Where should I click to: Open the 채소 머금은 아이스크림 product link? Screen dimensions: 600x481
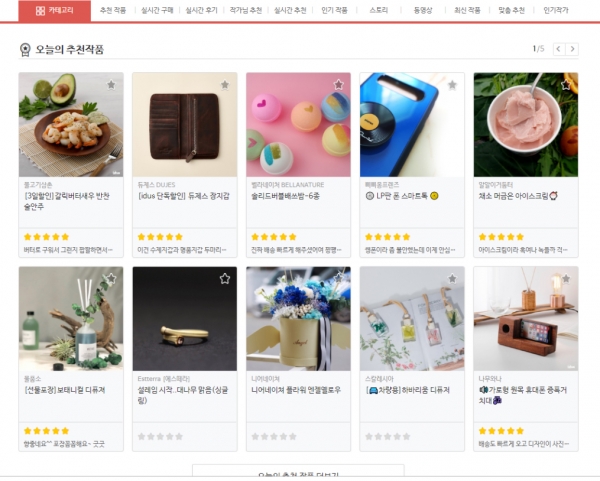coord(518,196)
